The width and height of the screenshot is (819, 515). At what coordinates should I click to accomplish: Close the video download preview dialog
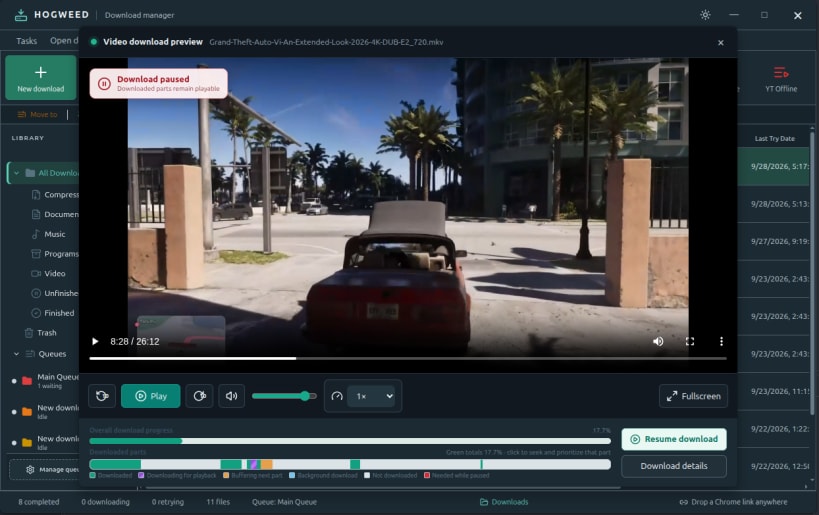(721, 43)
